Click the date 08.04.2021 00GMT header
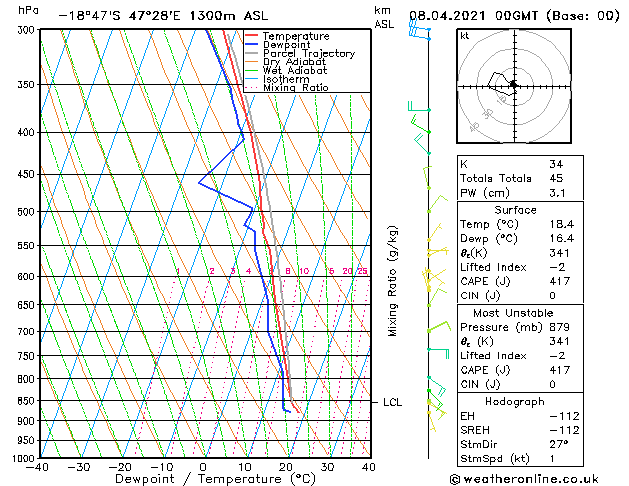Screen dimensions: 629x486 click(473, 16)
